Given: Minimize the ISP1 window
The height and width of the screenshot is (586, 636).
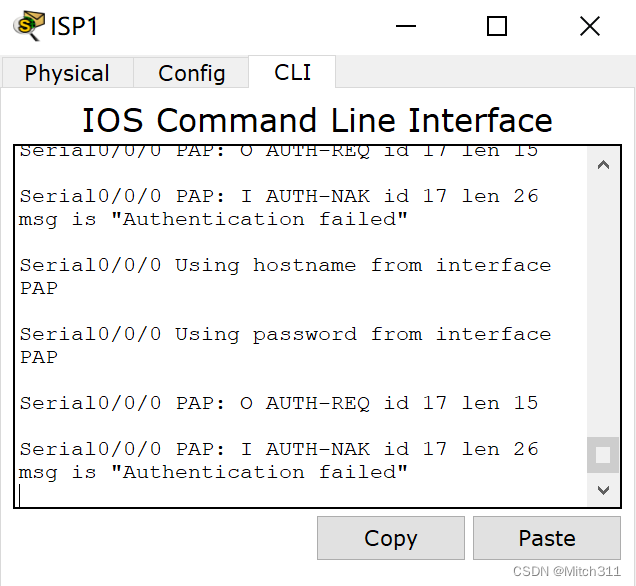Looking at the screenshot, I should tap(406, 26).
